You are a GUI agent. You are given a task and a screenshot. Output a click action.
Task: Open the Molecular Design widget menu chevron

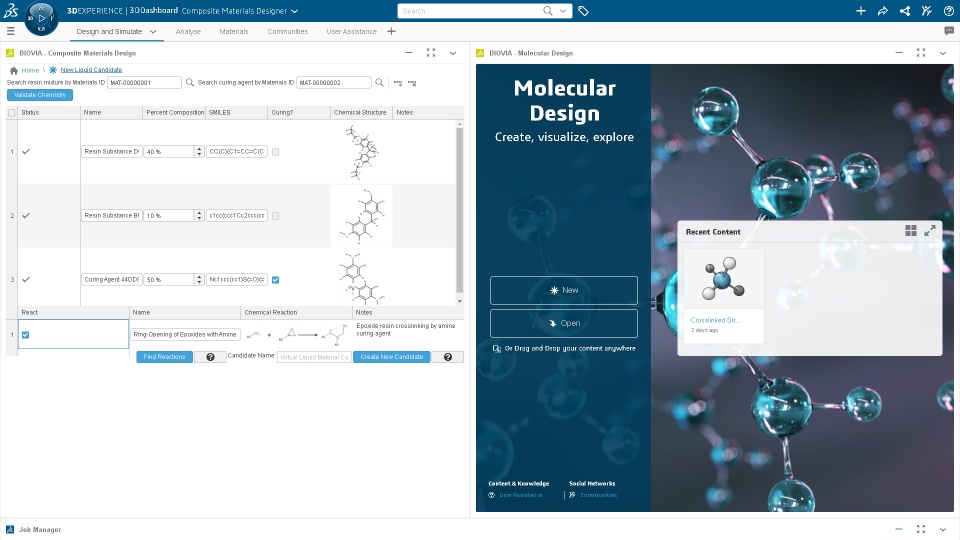click(x=943, y=53)
